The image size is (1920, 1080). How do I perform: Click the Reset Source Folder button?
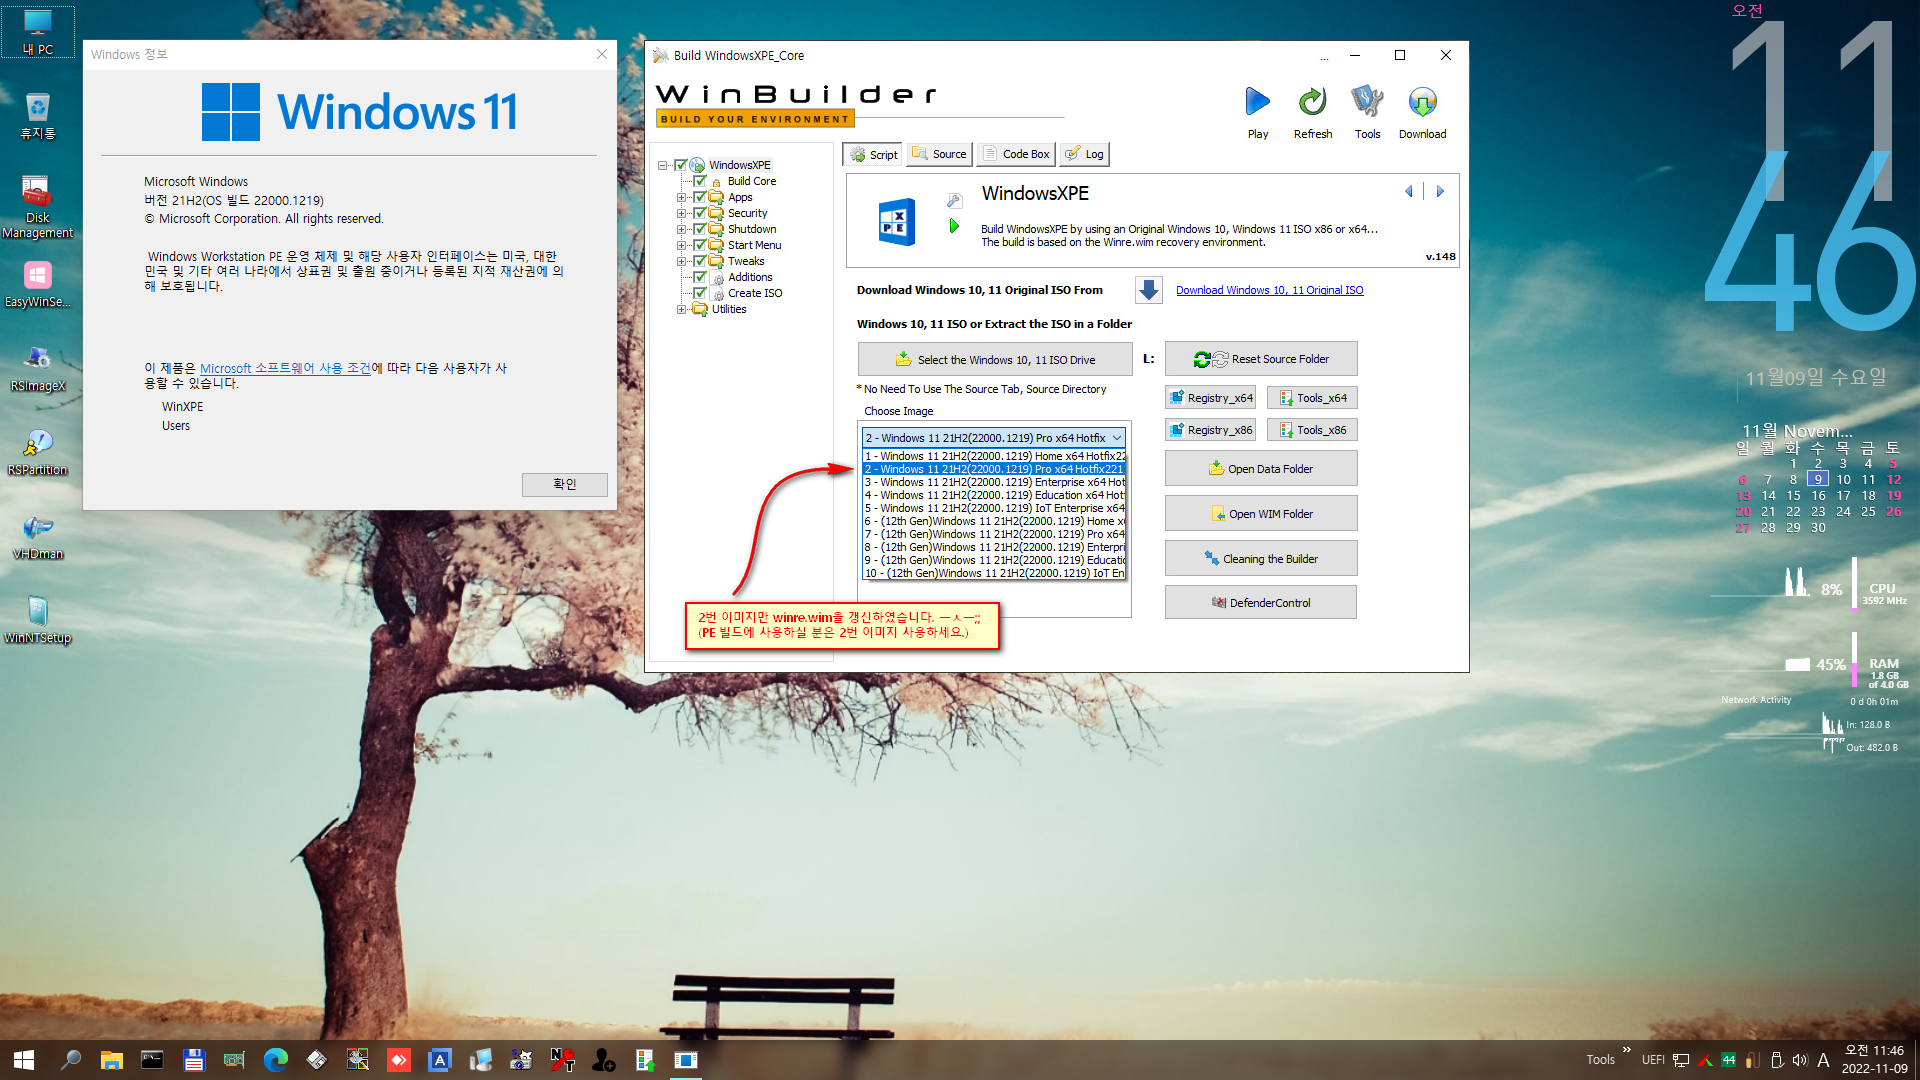pos(1261,359)
